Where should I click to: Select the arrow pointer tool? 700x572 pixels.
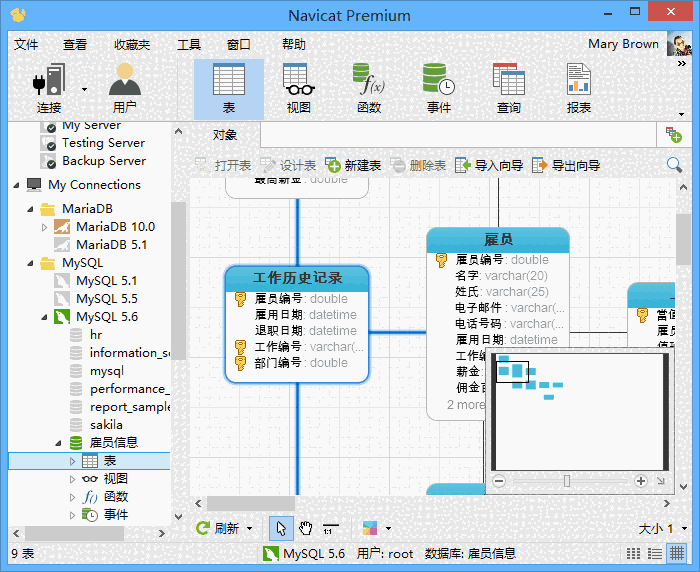pos(281,528)
